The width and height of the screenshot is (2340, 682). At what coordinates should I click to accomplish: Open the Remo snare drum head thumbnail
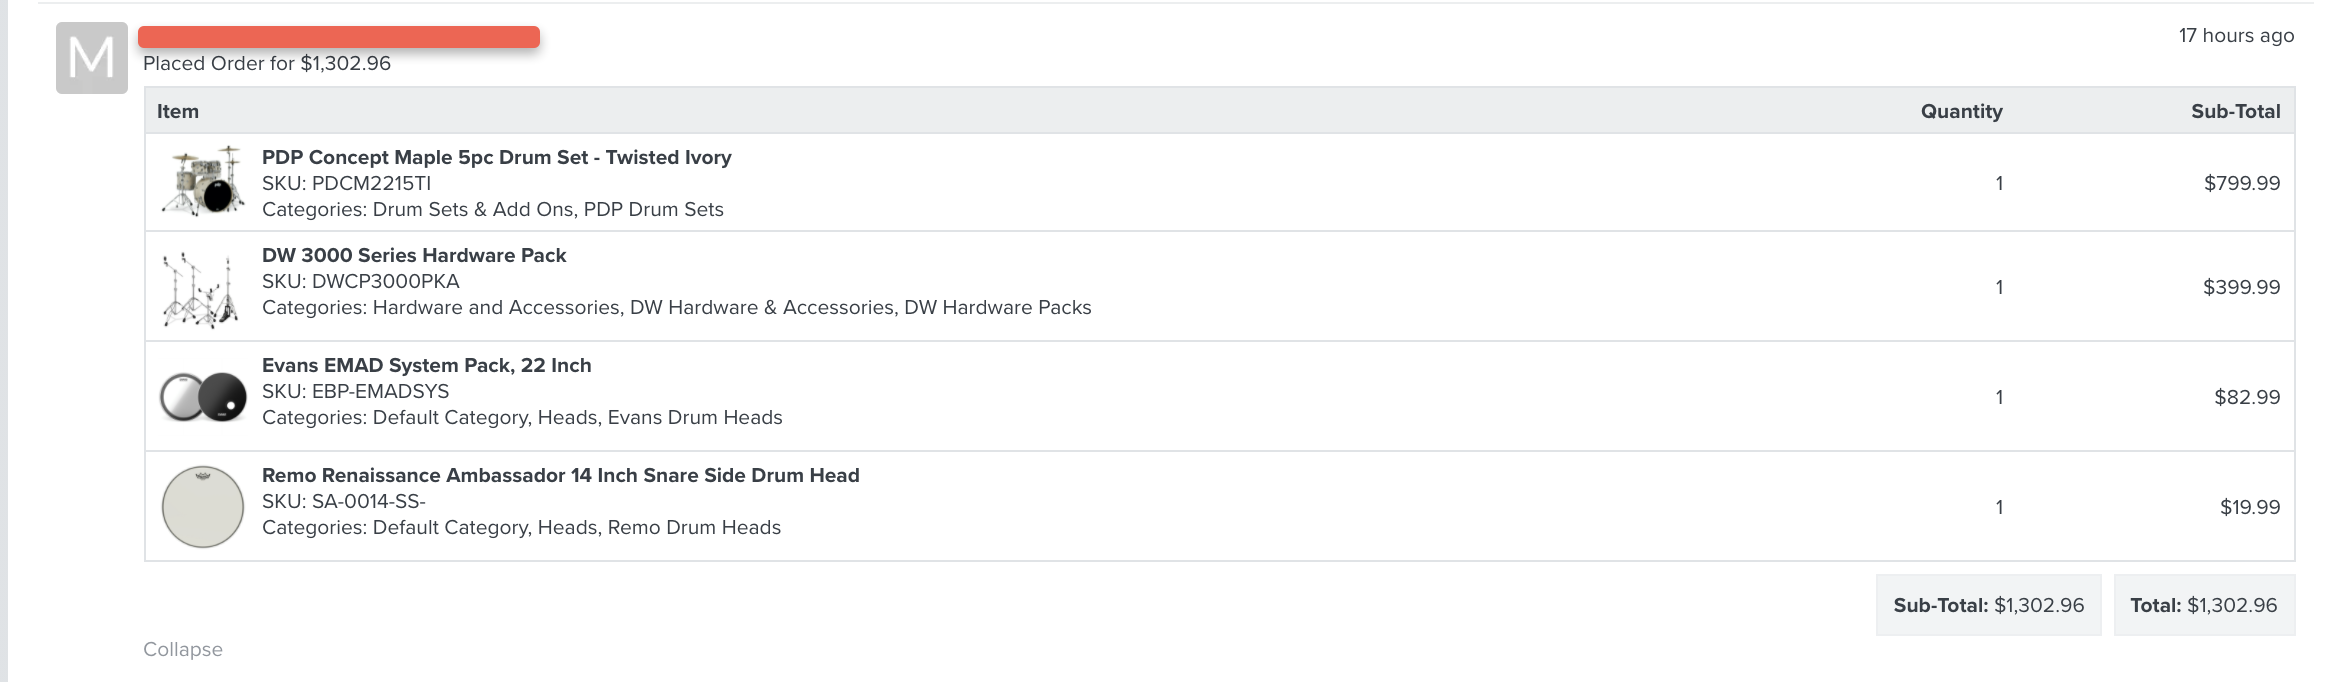pyautogui.click(x=203, y=507)
